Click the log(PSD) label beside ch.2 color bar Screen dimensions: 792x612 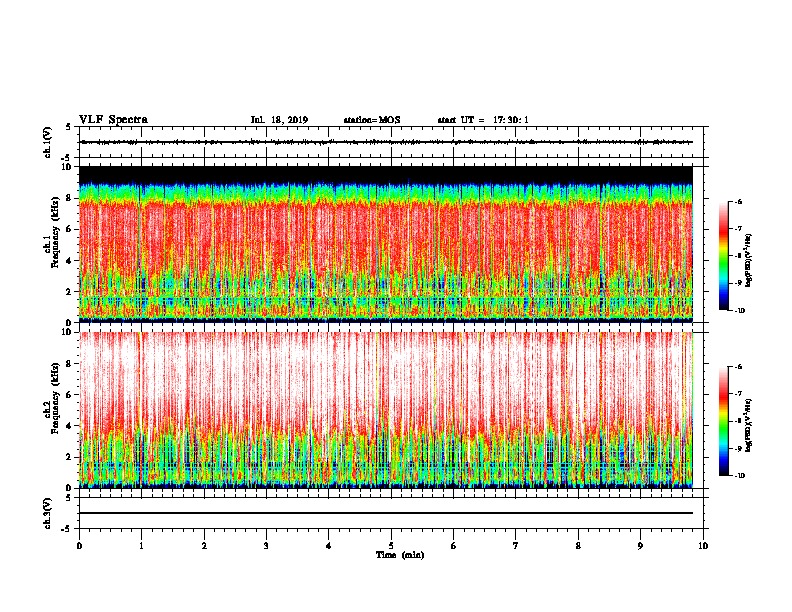pos(748,425)
